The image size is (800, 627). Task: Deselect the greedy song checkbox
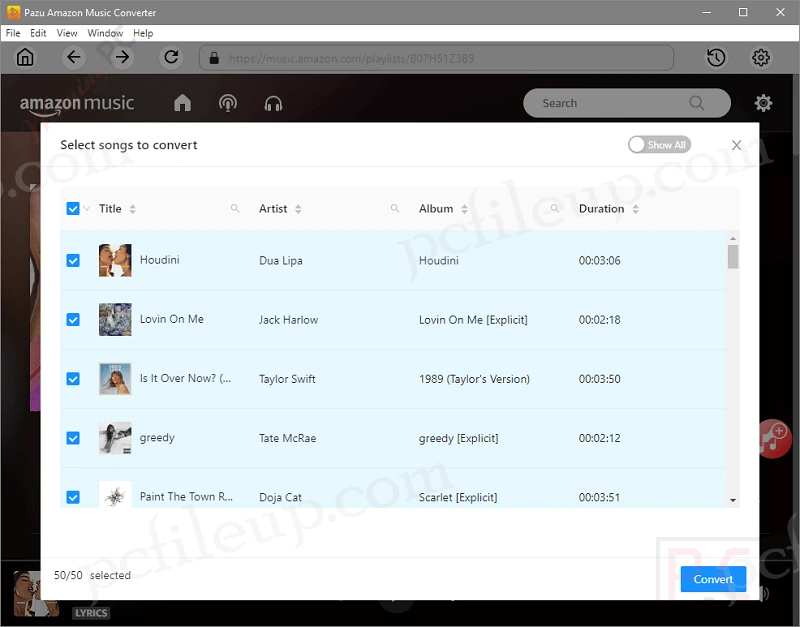pyautogui.click(x=73, y=438)
